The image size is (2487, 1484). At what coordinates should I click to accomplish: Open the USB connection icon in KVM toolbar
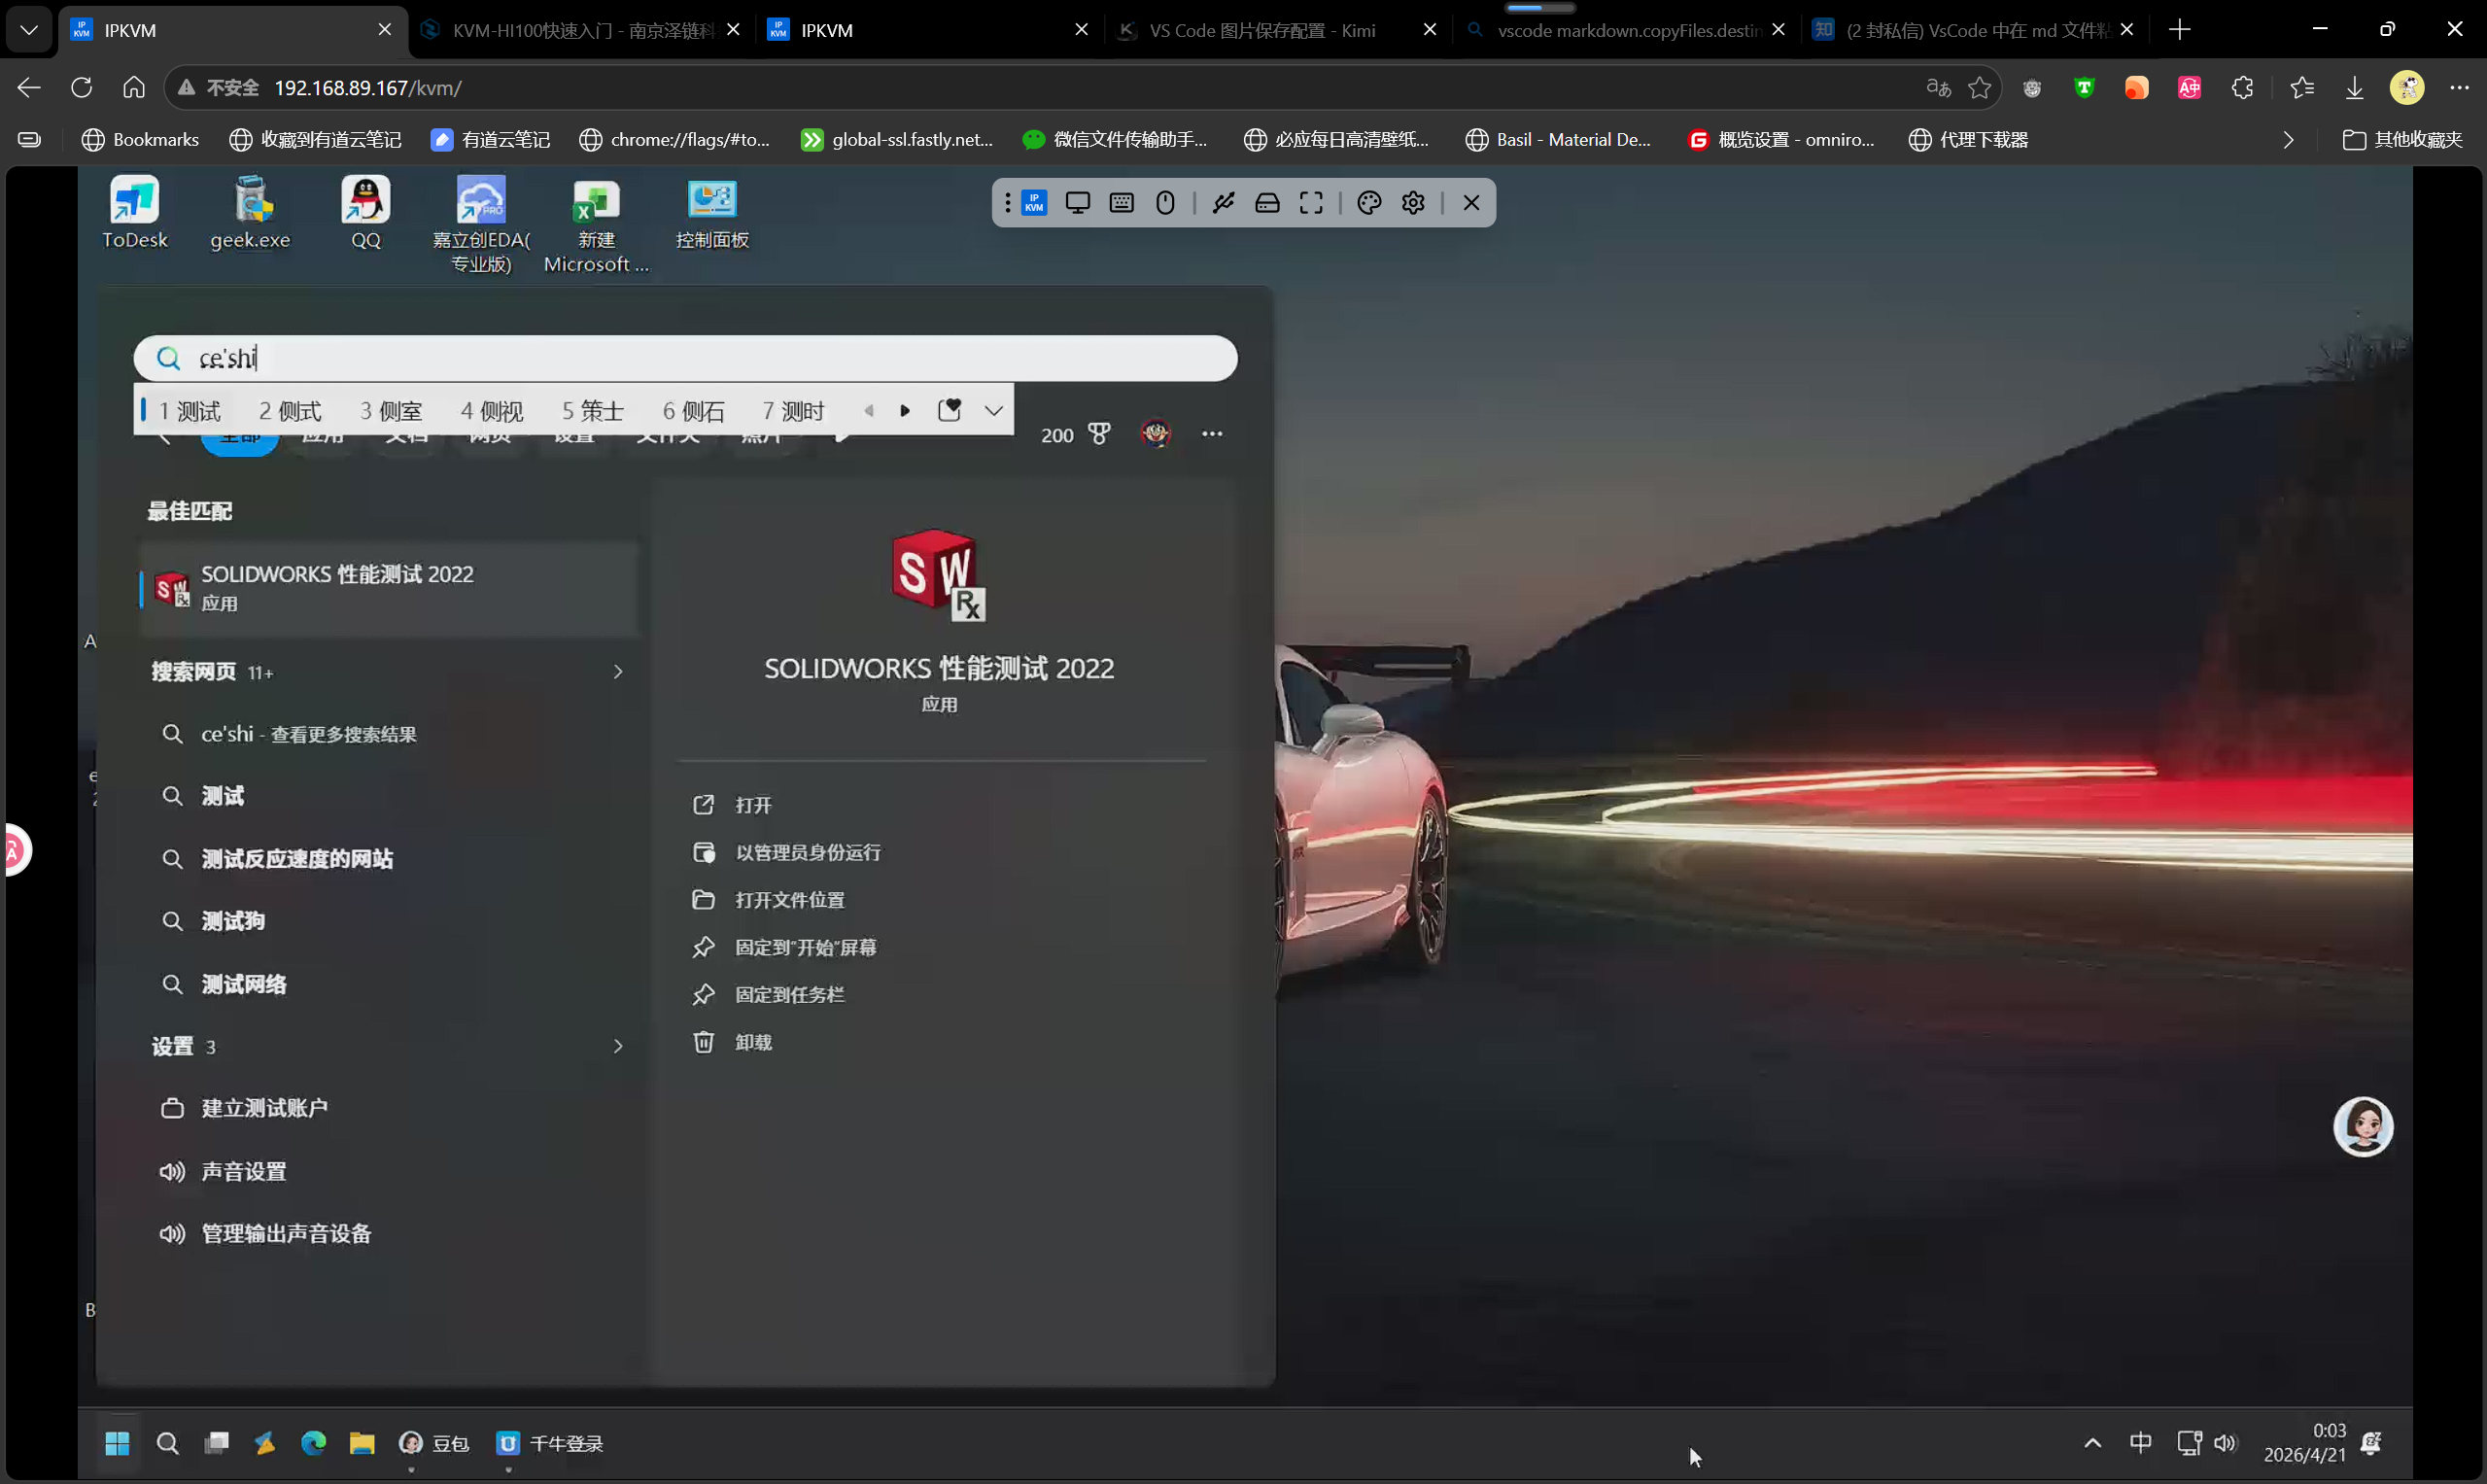click(1223, 203)
